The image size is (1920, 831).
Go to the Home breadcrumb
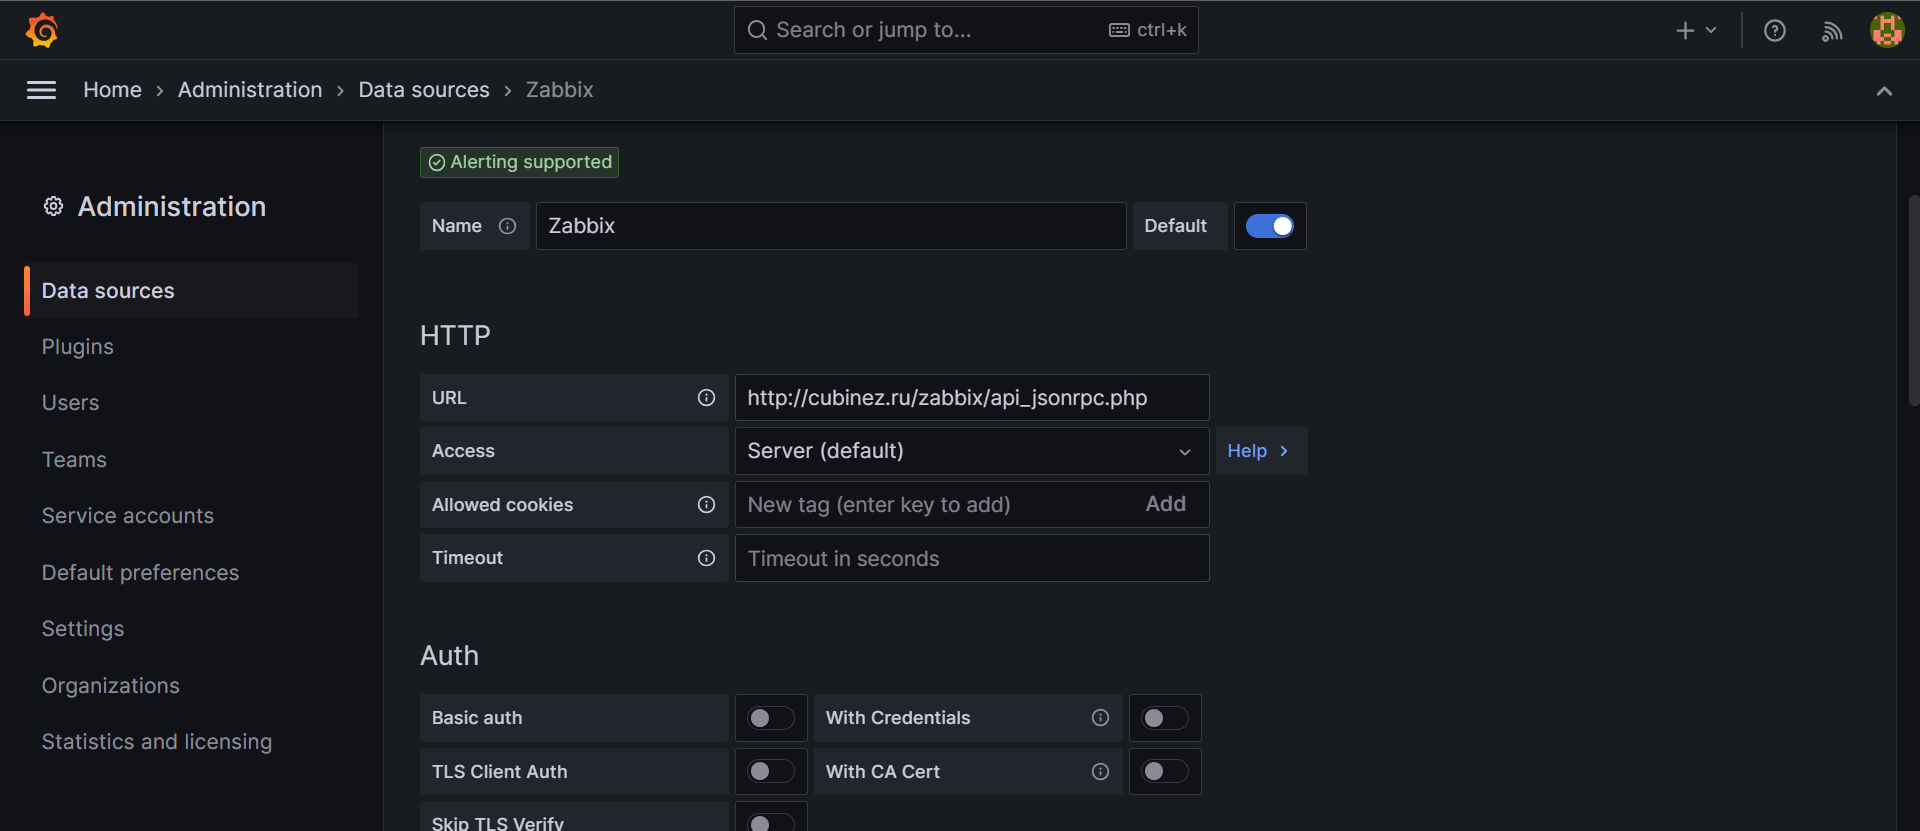(112, 90)
